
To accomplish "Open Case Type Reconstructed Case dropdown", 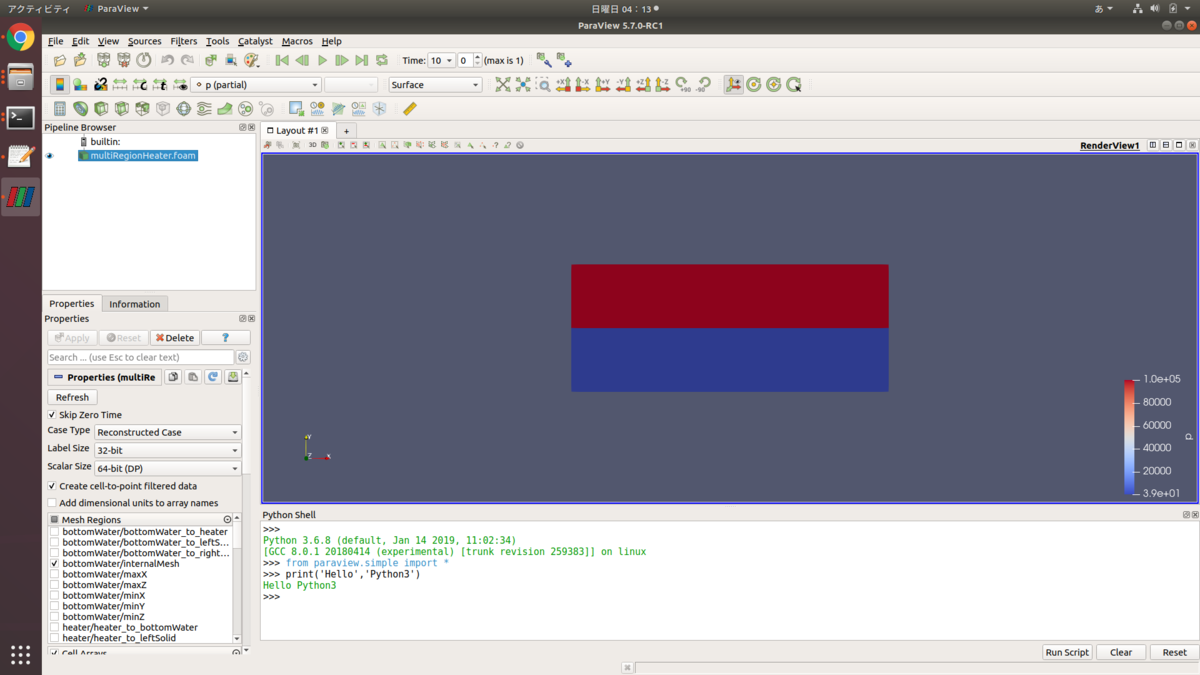I will 168,433.
